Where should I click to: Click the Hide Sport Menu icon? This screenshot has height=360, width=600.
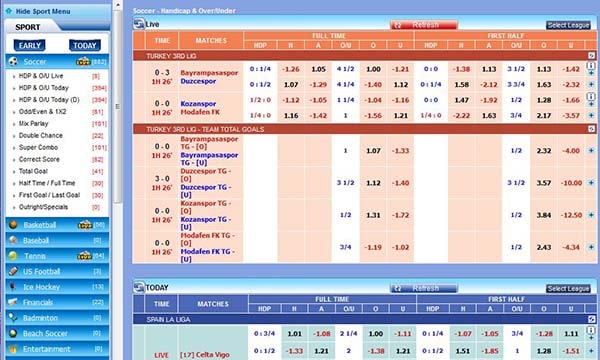(9, 11)
